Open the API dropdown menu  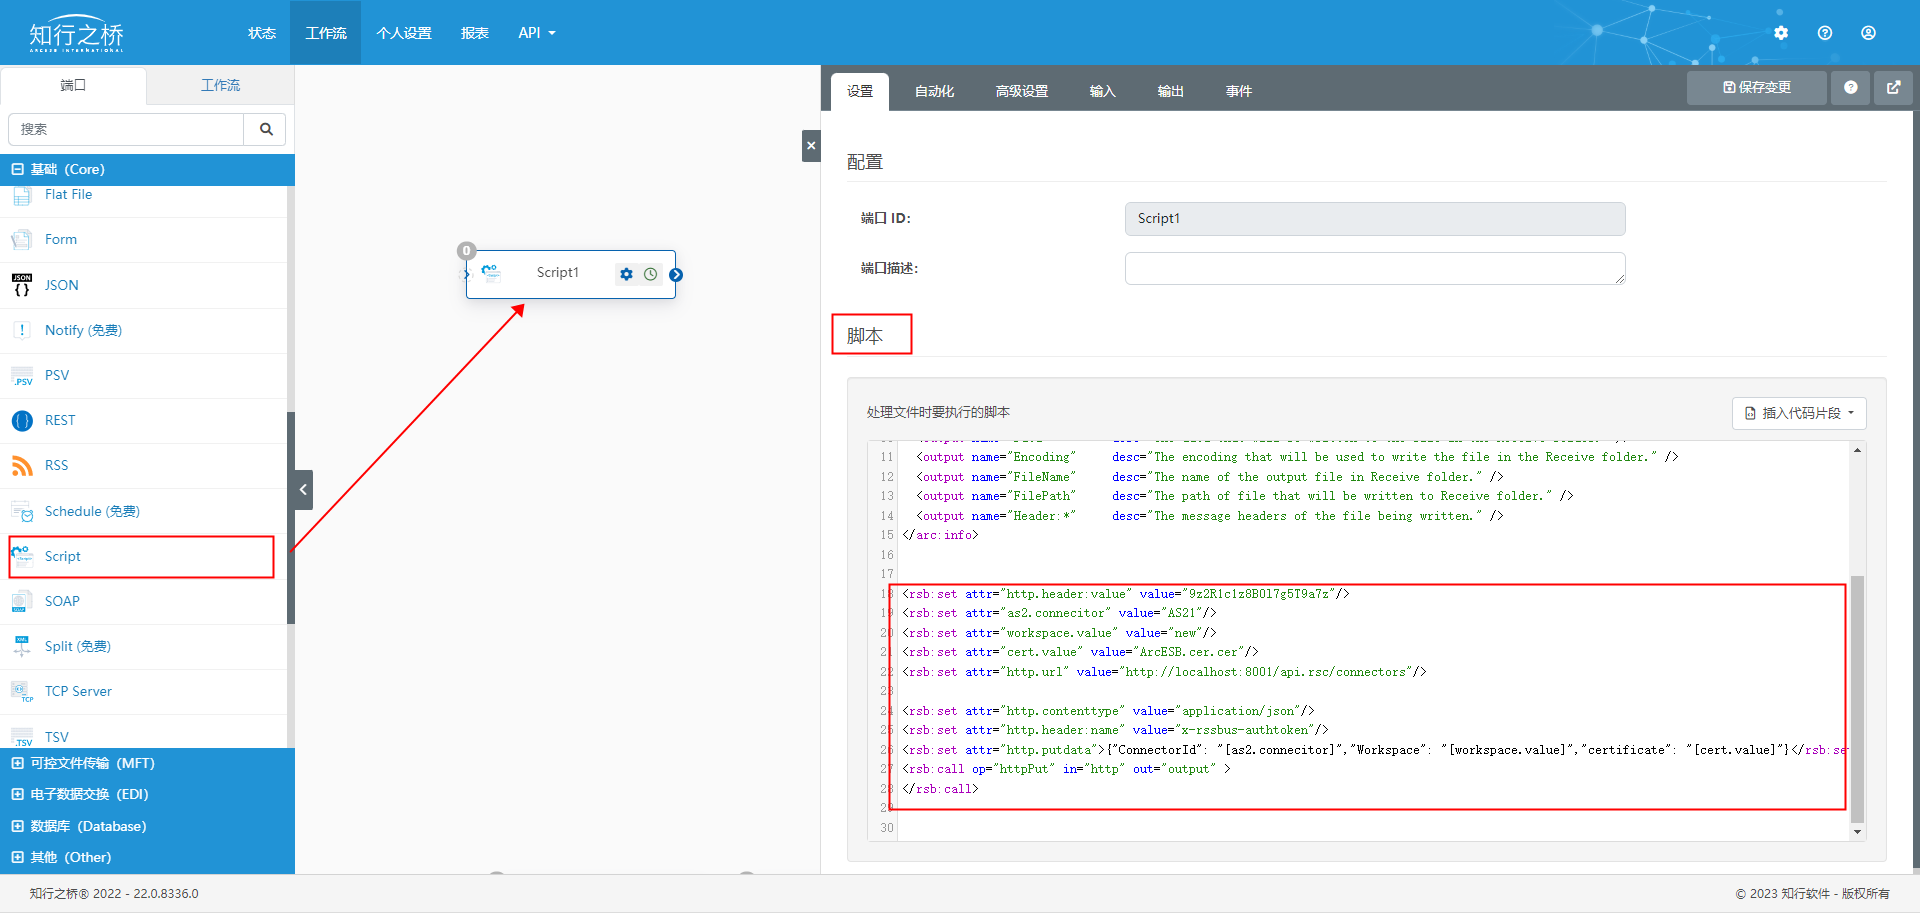(537, 33)
